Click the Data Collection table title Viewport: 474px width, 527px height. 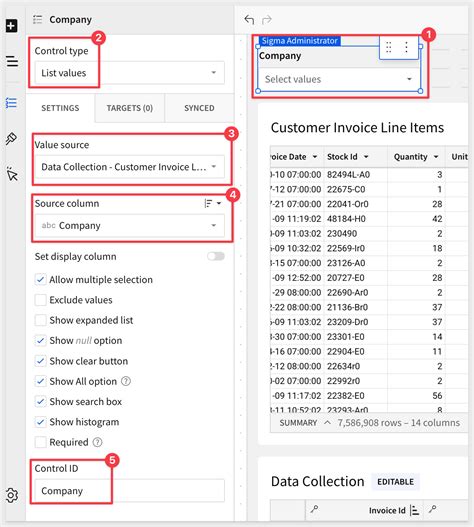click(318, 482)
